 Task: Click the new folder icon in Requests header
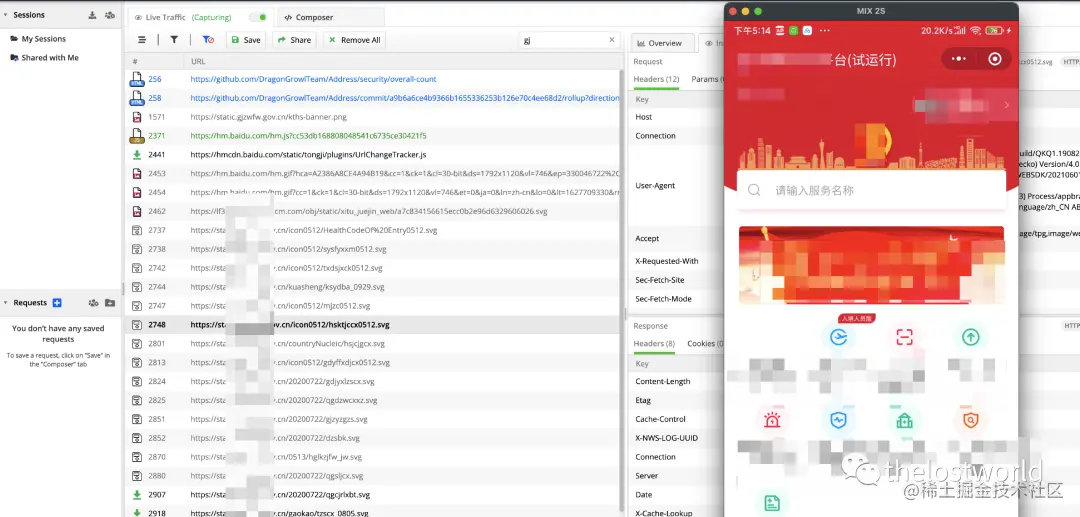coord(110,303)
